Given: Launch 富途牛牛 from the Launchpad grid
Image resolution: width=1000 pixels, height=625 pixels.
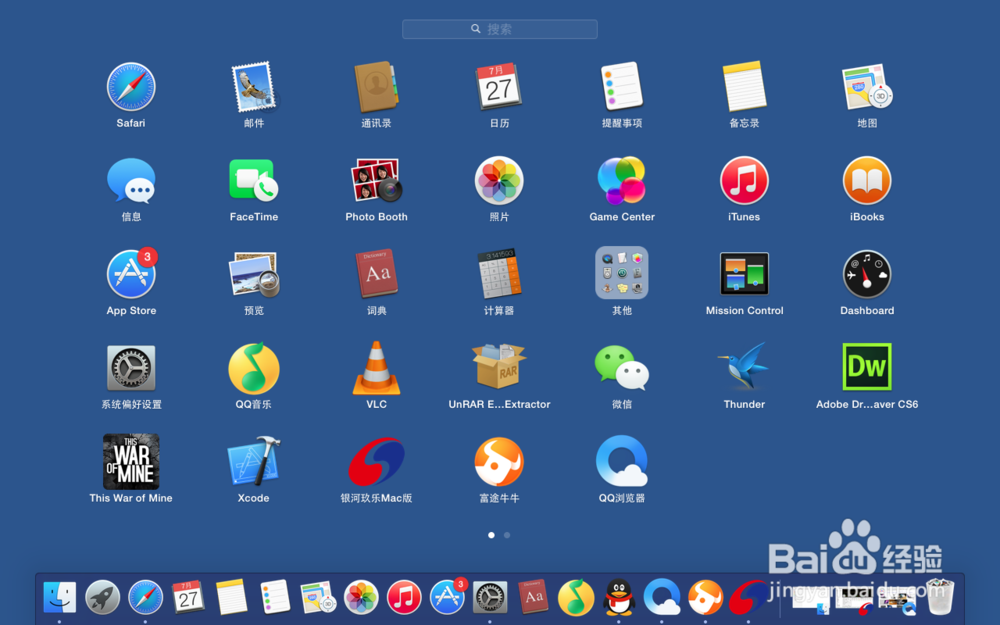Looking at the screenshot, I should pyautogui.click(x=499, y=462).
